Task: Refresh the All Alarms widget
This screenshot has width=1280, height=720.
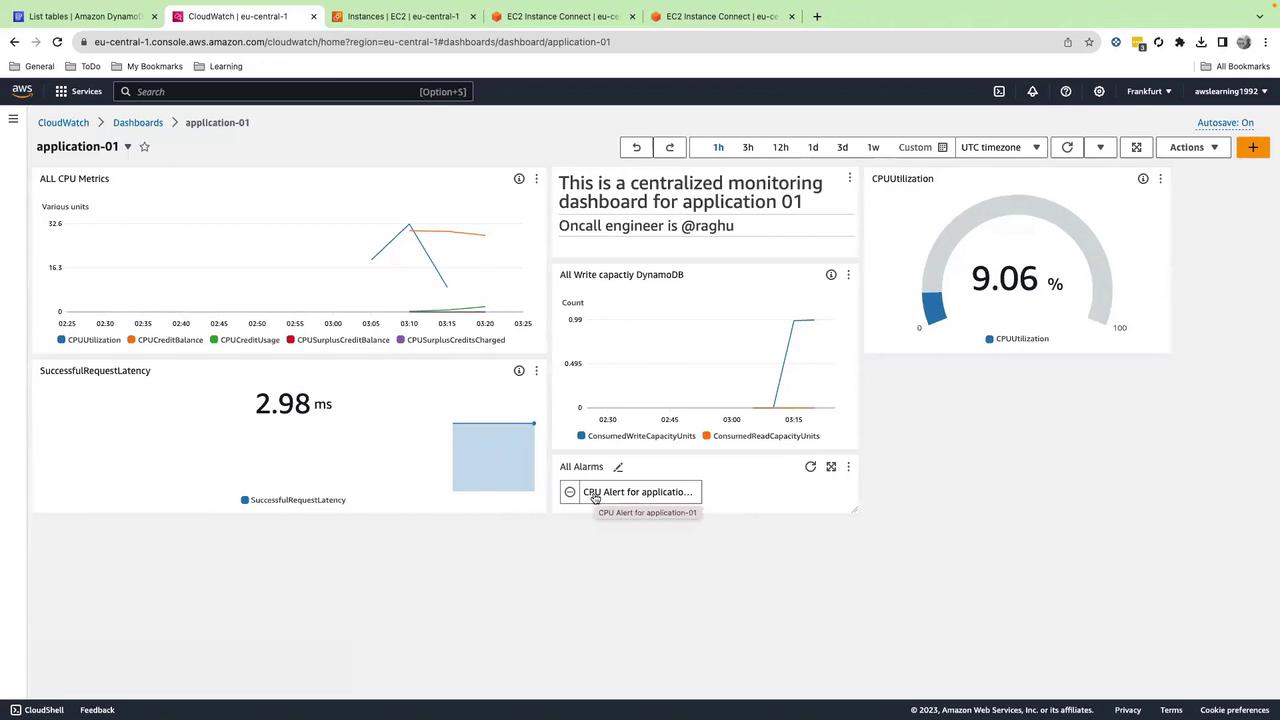Action: 811,466
